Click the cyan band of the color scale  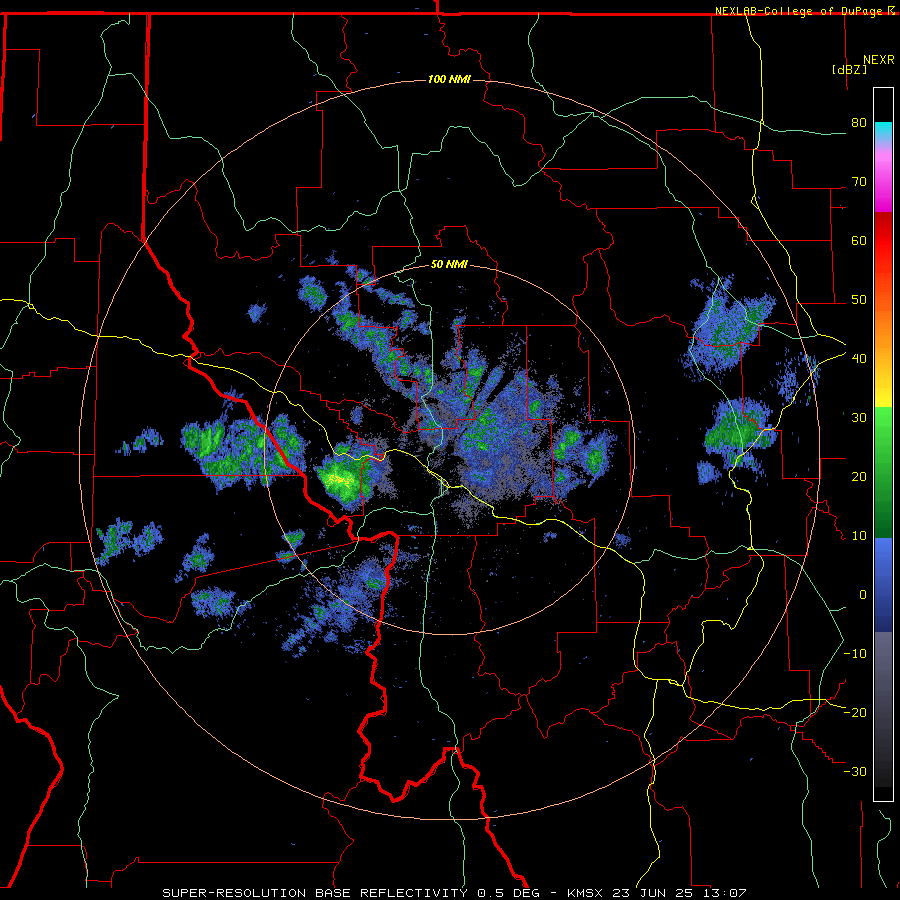point(883,131)
